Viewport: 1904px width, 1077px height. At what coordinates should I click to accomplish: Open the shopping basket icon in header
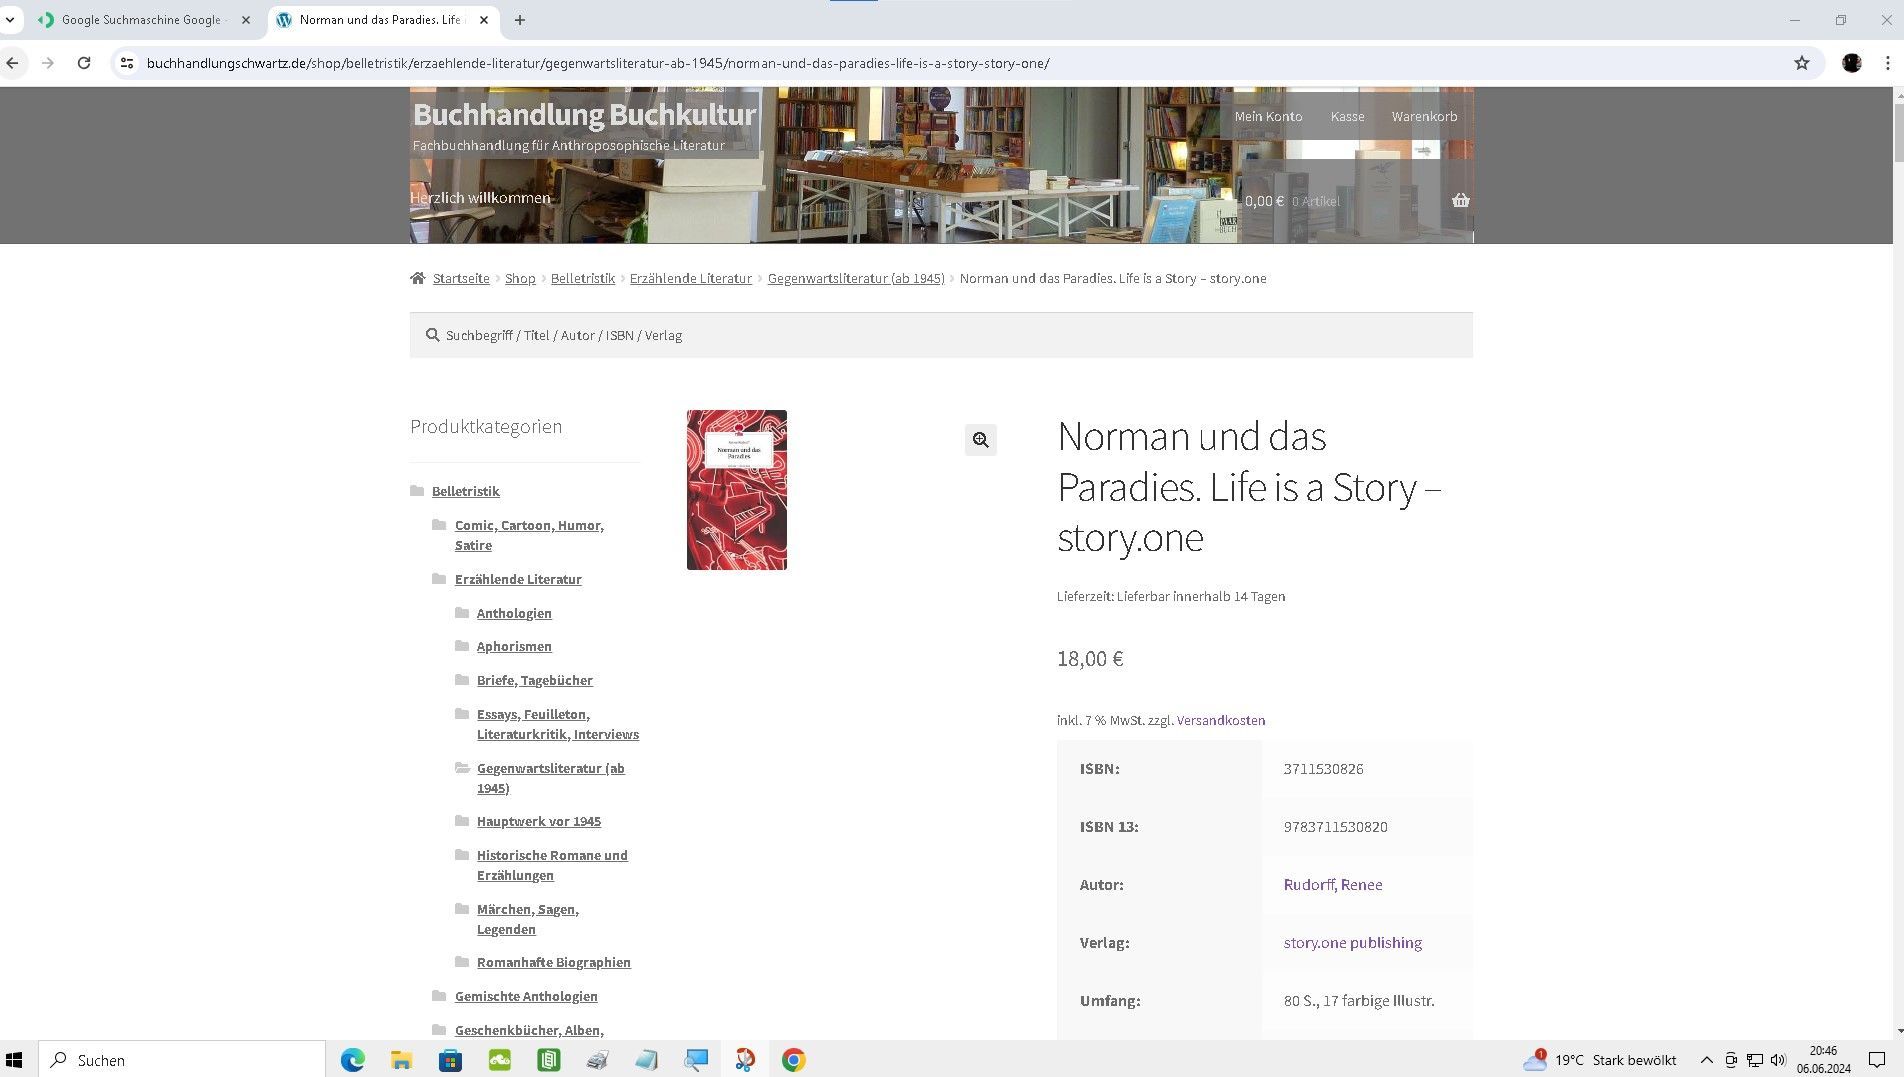(1460, 201)
